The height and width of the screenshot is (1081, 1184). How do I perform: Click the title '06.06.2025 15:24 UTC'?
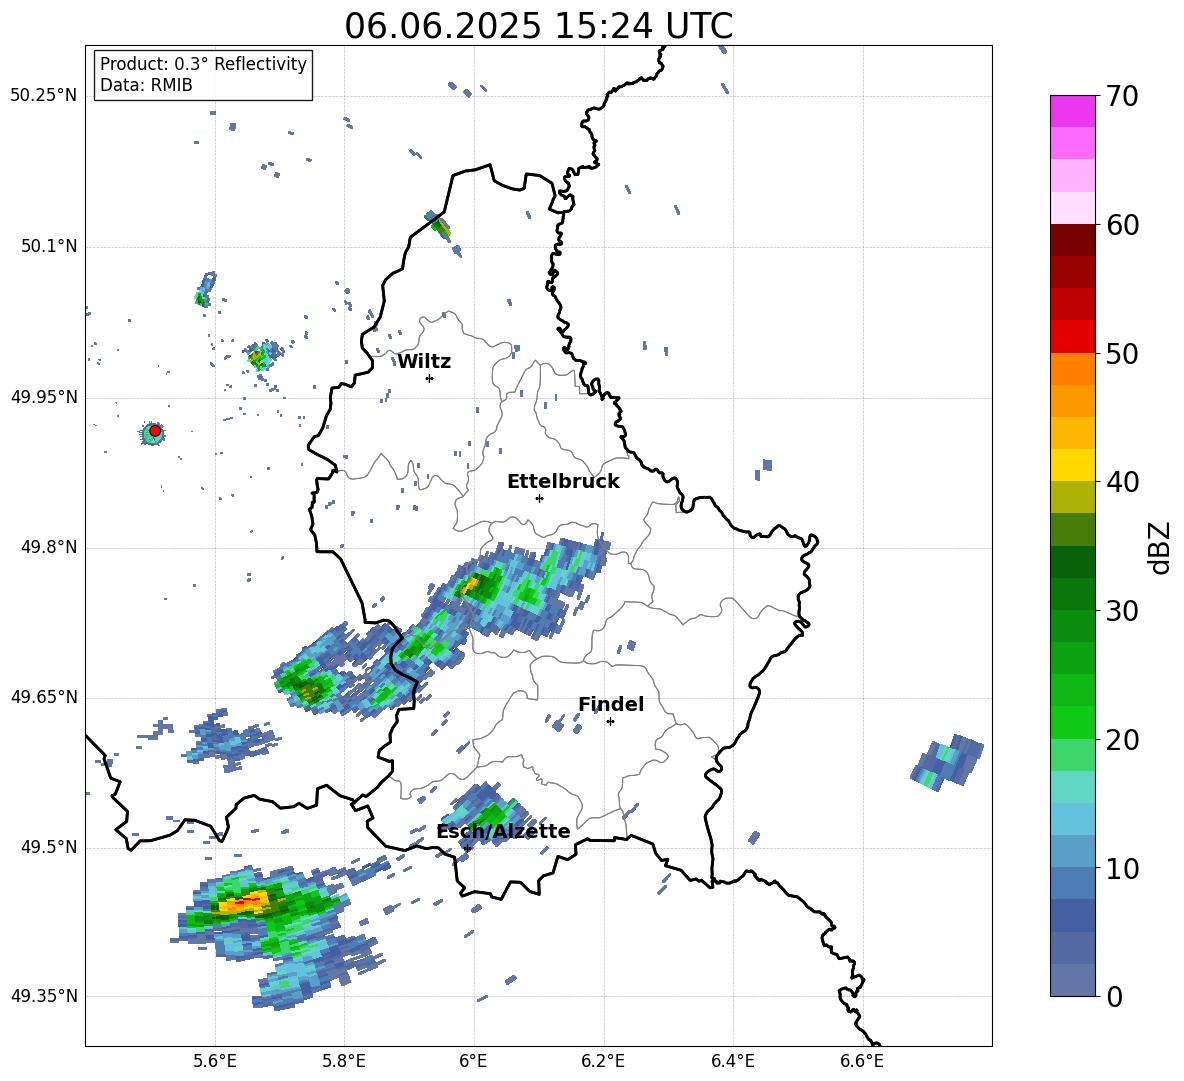click(x=538, y=26)
